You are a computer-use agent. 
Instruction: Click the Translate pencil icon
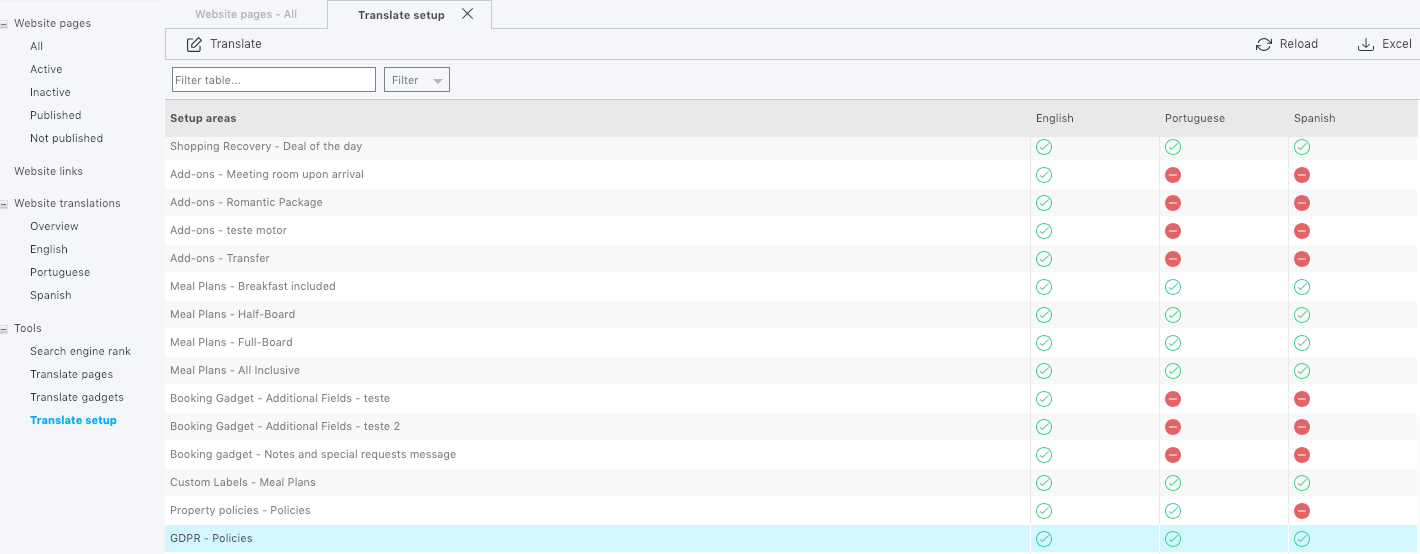coord(194,44)
